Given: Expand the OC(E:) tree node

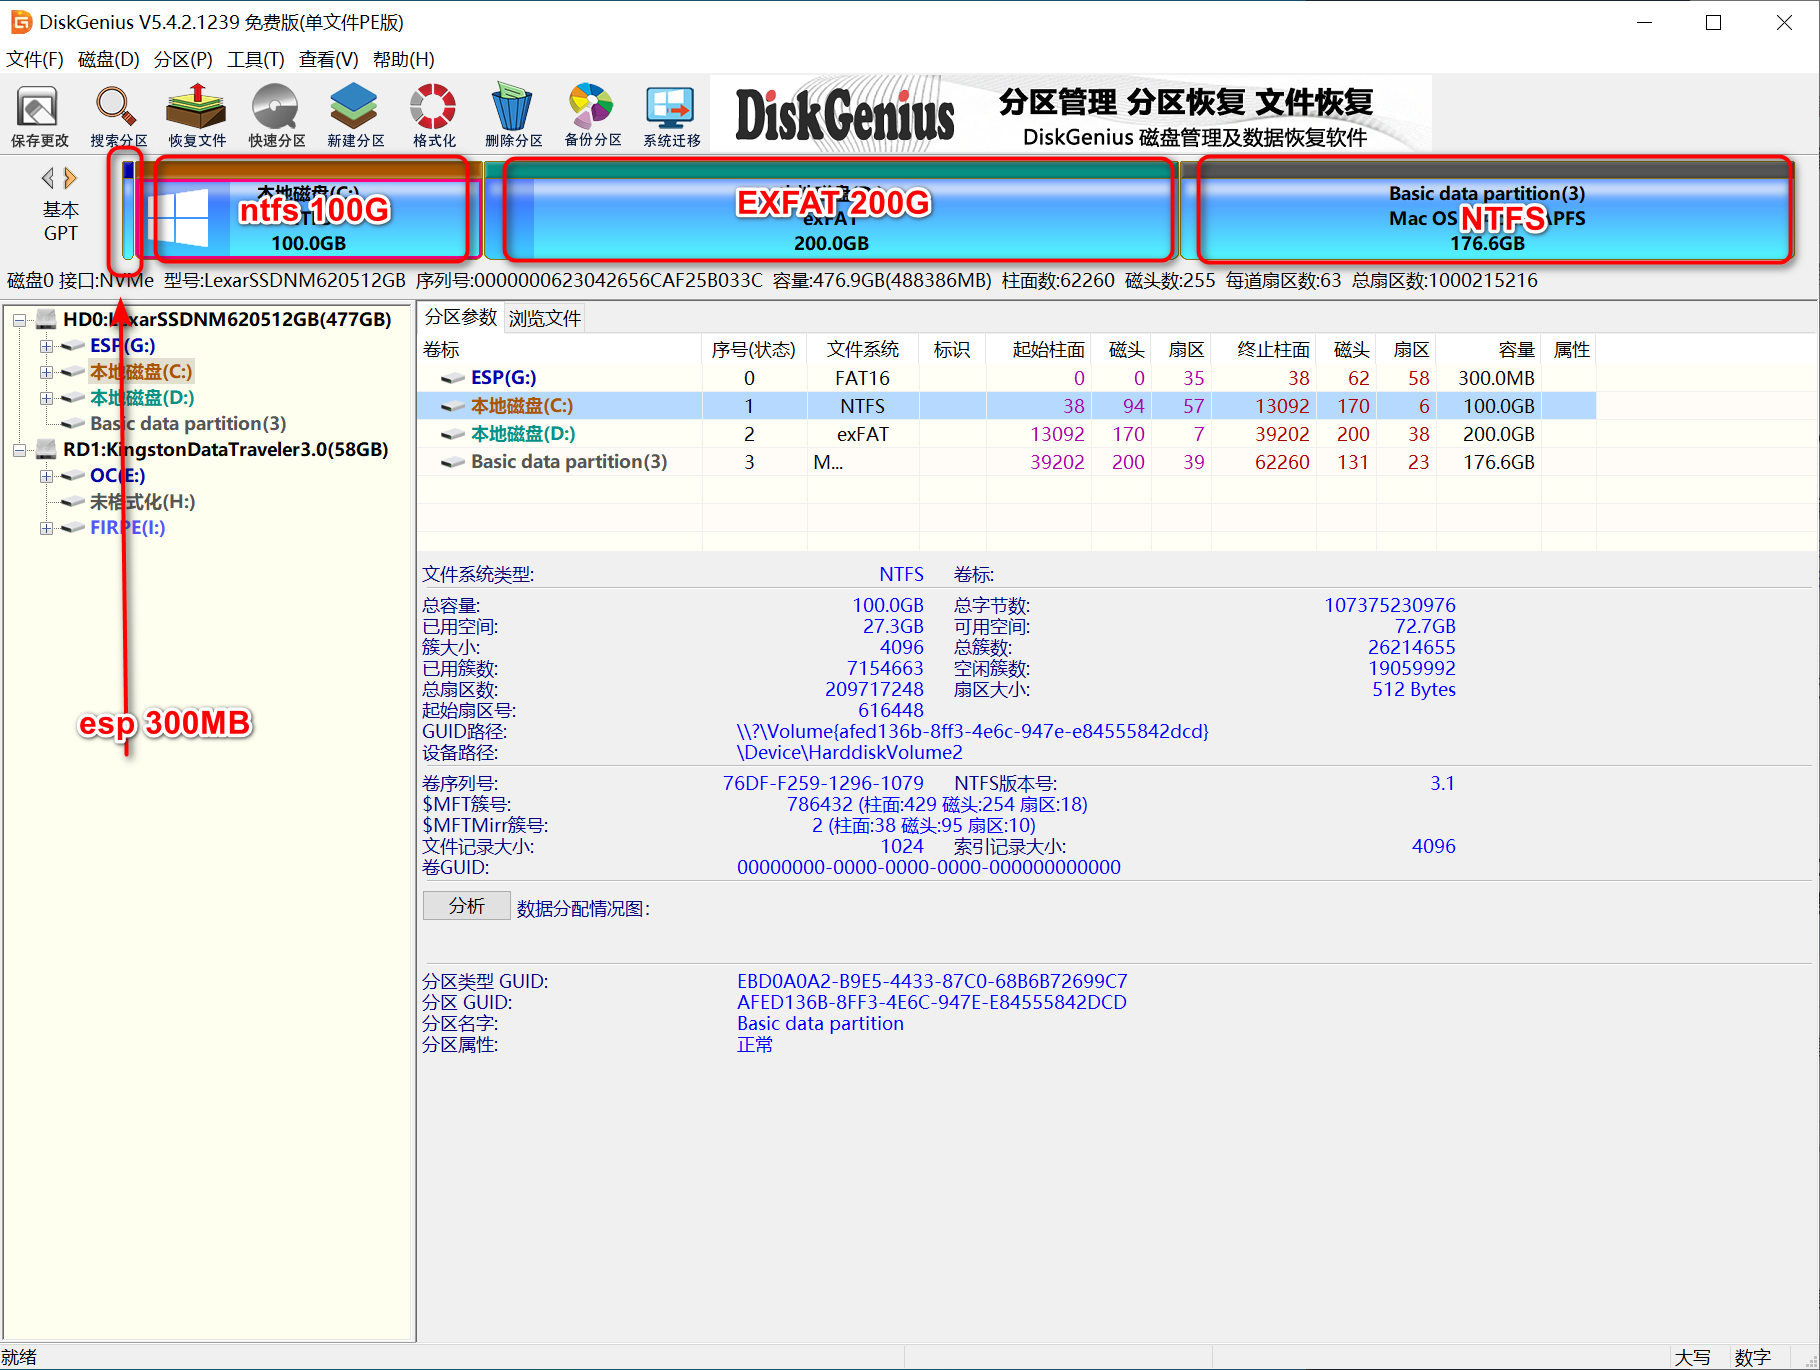Looking at the screenshot, I should [46, 476].
